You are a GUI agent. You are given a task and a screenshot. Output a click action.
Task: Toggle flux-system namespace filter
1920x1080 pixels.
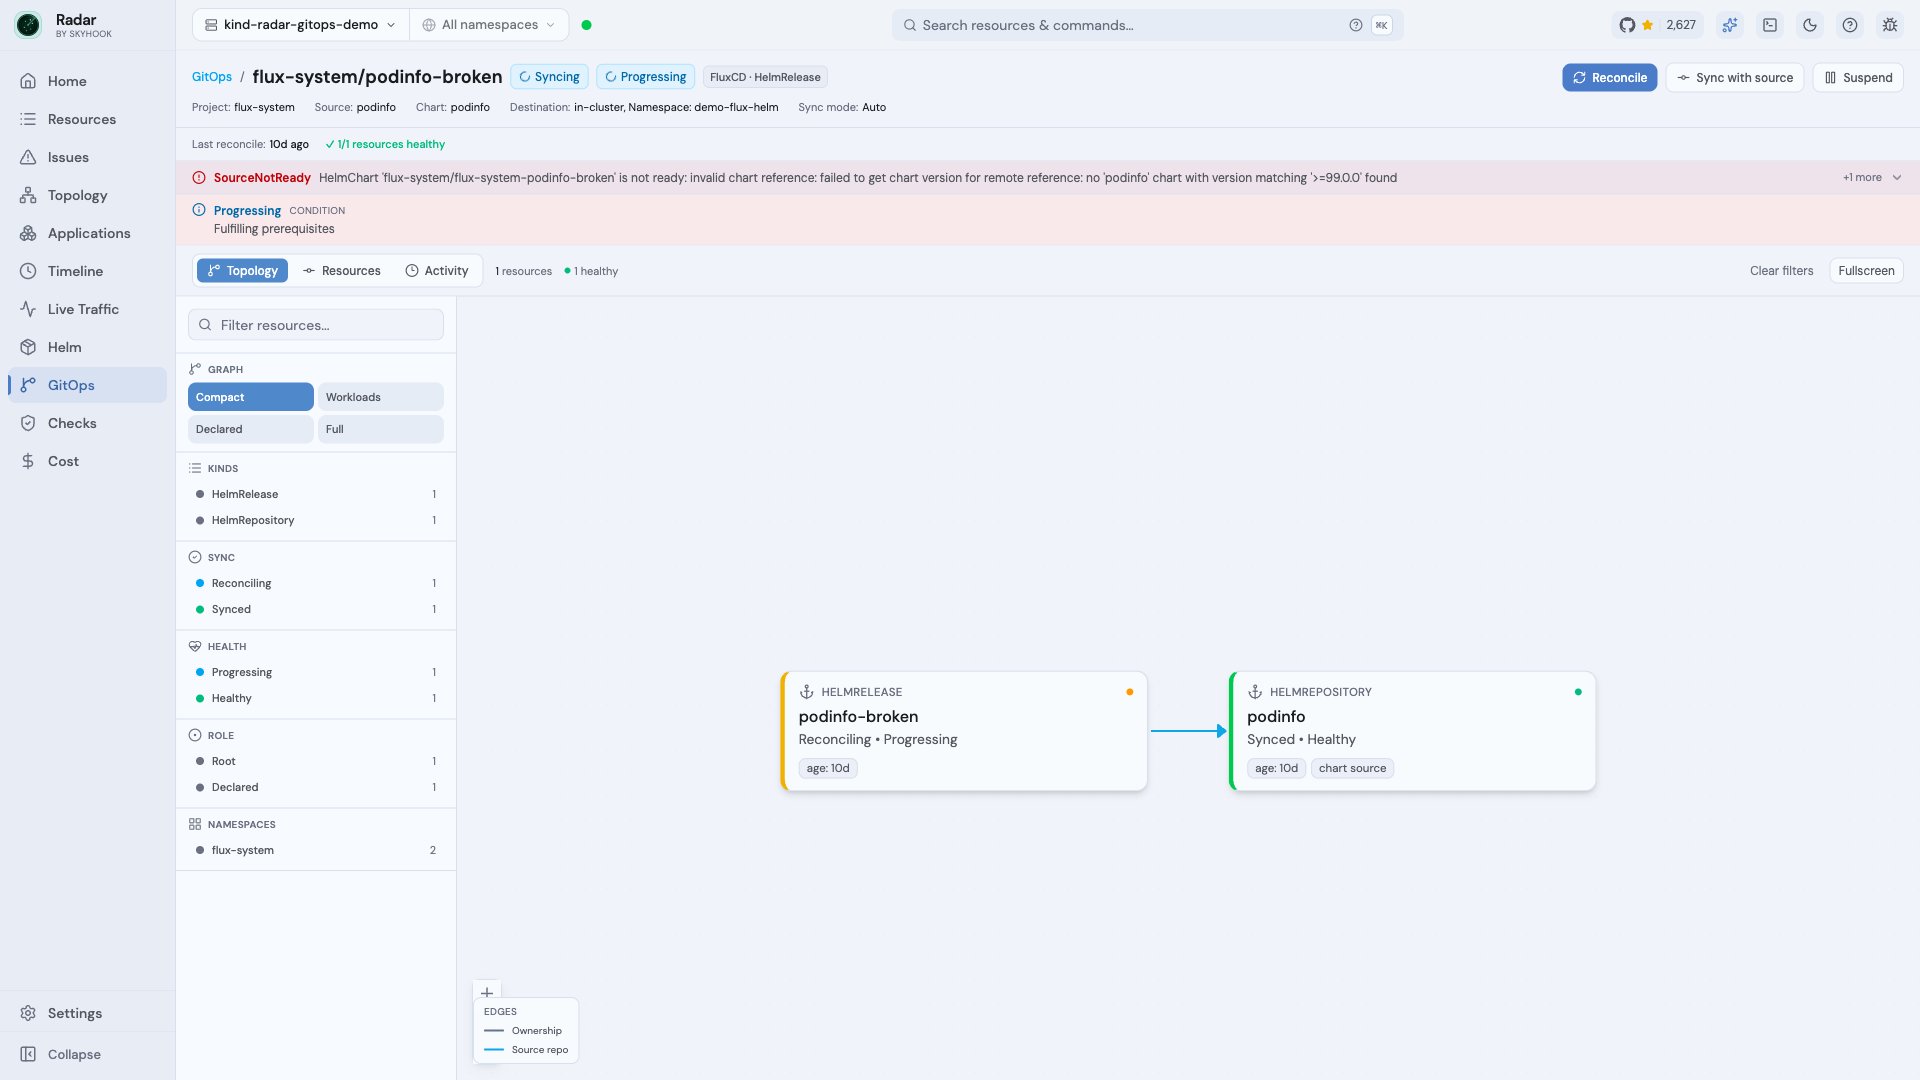point(316,850)
